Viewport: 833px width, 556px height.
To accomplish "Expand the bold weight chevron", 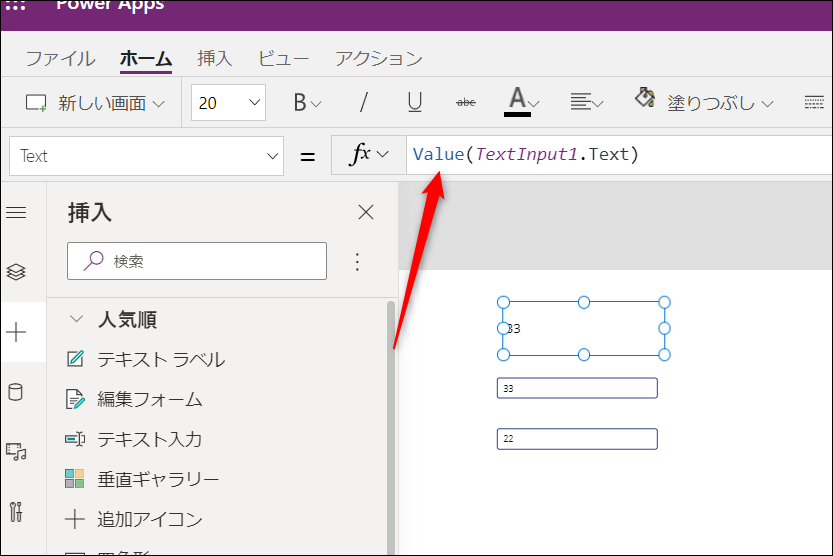I will 316,104.
